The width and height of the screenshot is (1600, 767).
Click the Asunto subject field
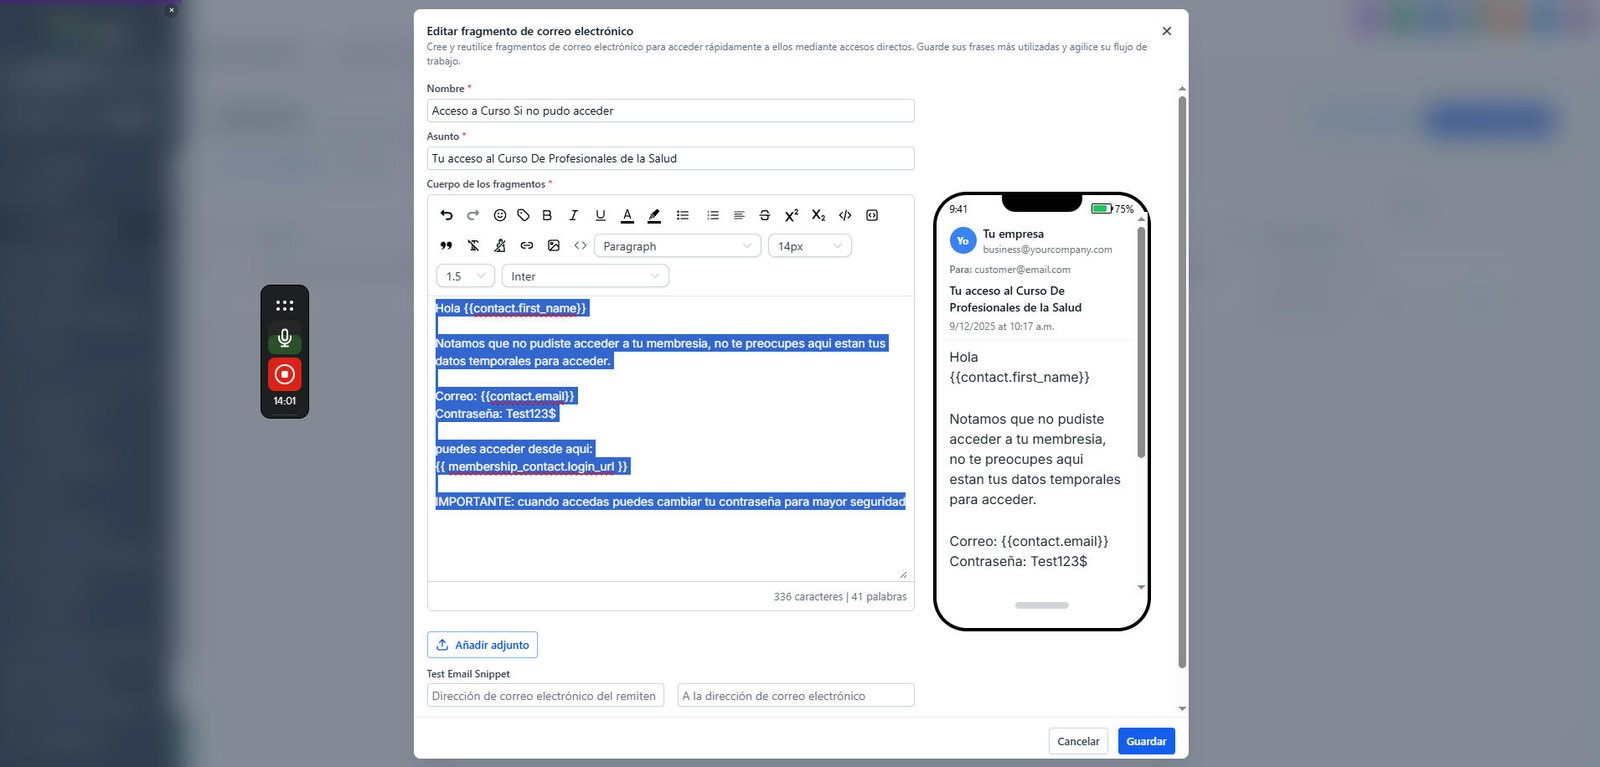click(670, 158)
